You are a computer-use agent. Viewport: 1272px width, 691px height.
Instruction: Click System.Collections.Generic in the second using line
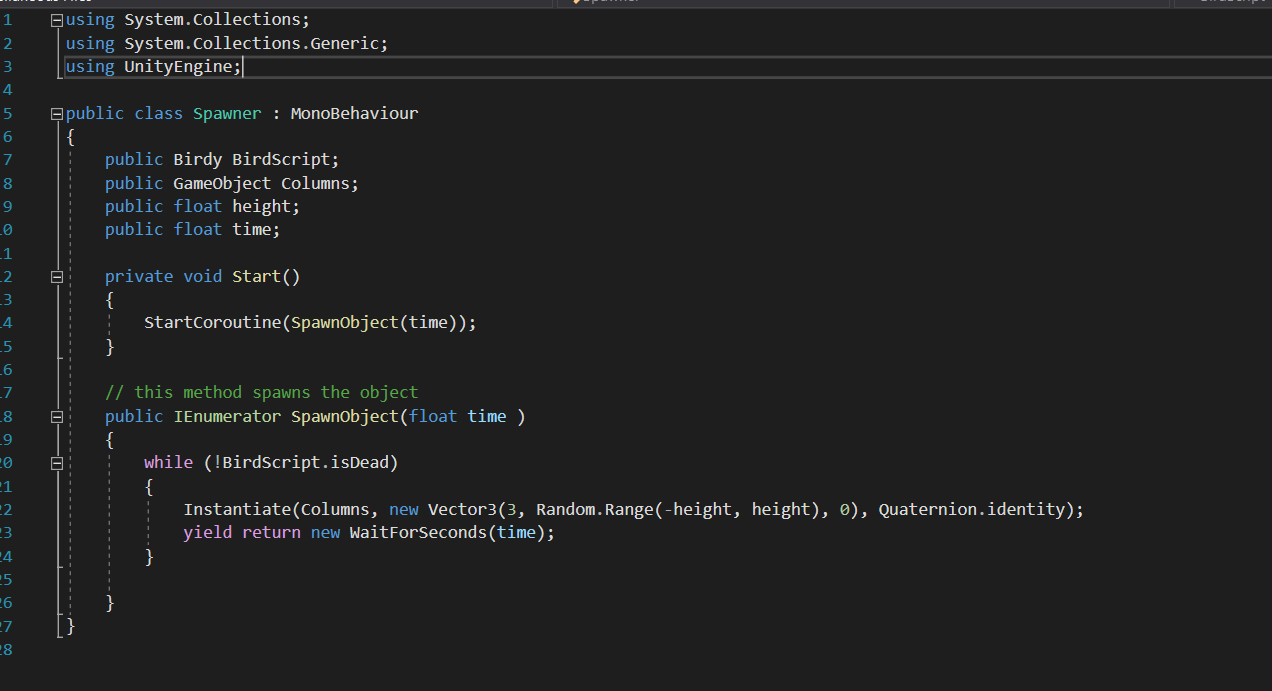pyautogui.click(x=251, y=43)
